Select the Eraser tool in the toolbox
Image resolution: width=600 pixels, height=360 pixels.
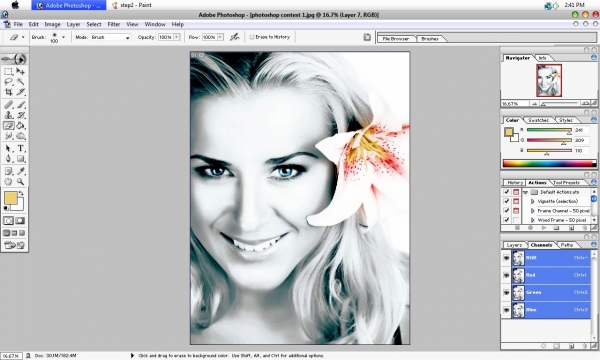[x=8, y=125]
